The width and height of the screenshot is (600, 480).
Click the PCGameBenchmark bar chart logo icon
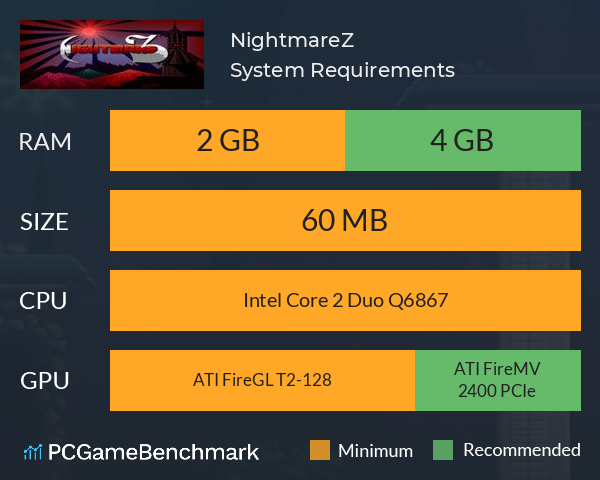[x=33, y=452]
